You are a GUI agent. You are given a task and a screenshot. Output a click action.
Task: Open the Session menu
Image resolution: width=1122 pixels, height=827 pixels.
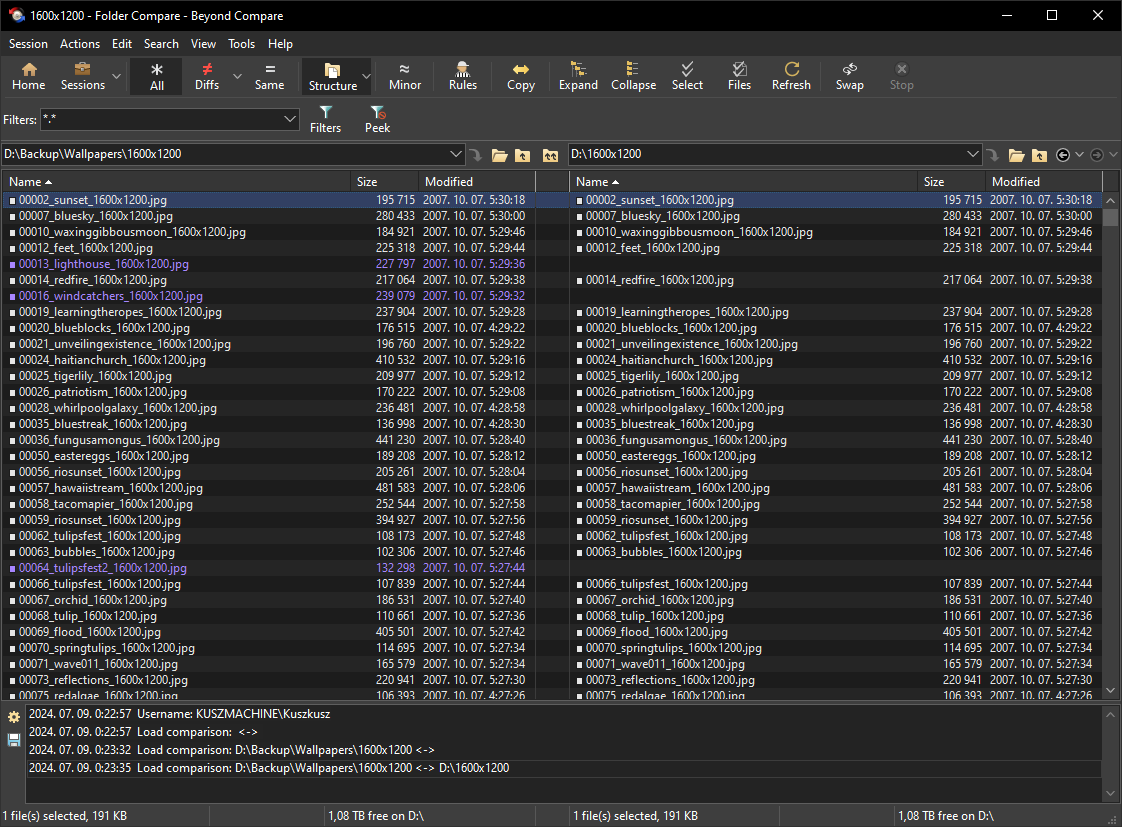(x=28, y=44)
